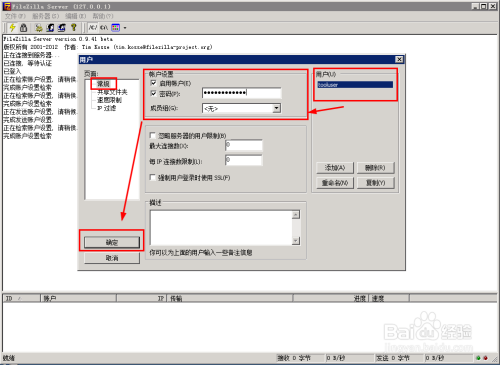Click the password input field
The height and width of the screenshot is (365, 500).
242,93
